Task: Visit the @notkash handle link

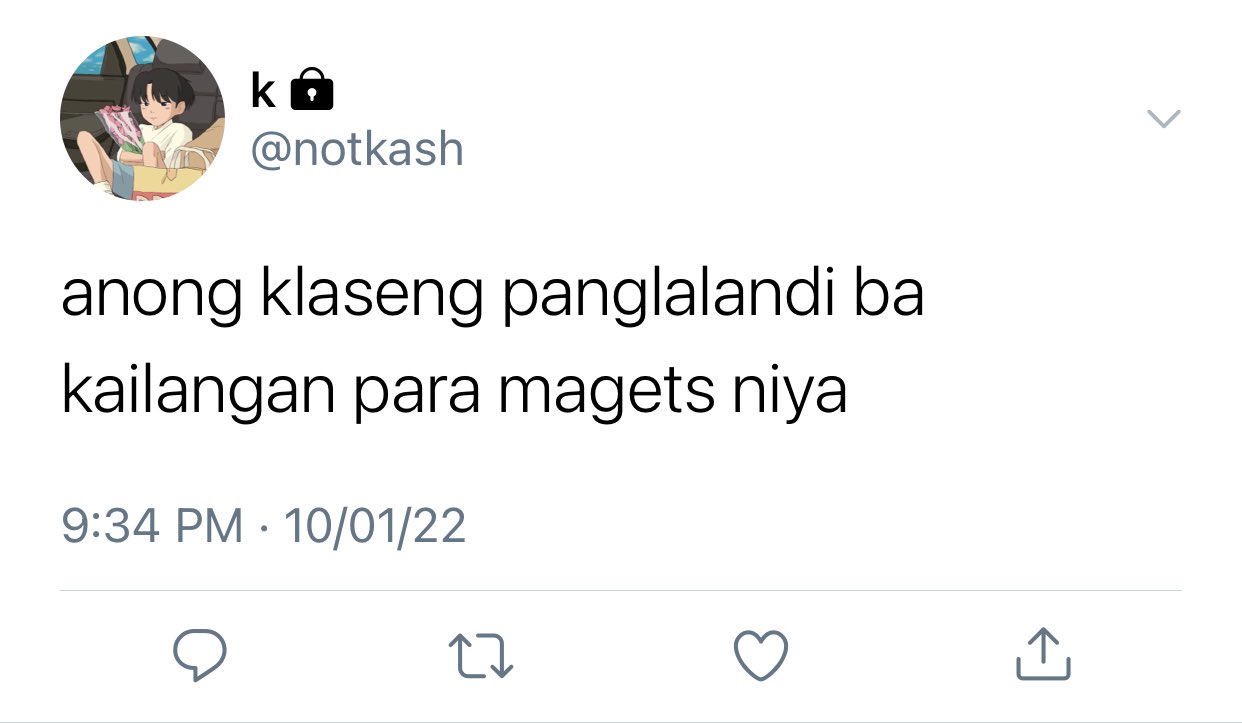Action: tap(357, 150)
